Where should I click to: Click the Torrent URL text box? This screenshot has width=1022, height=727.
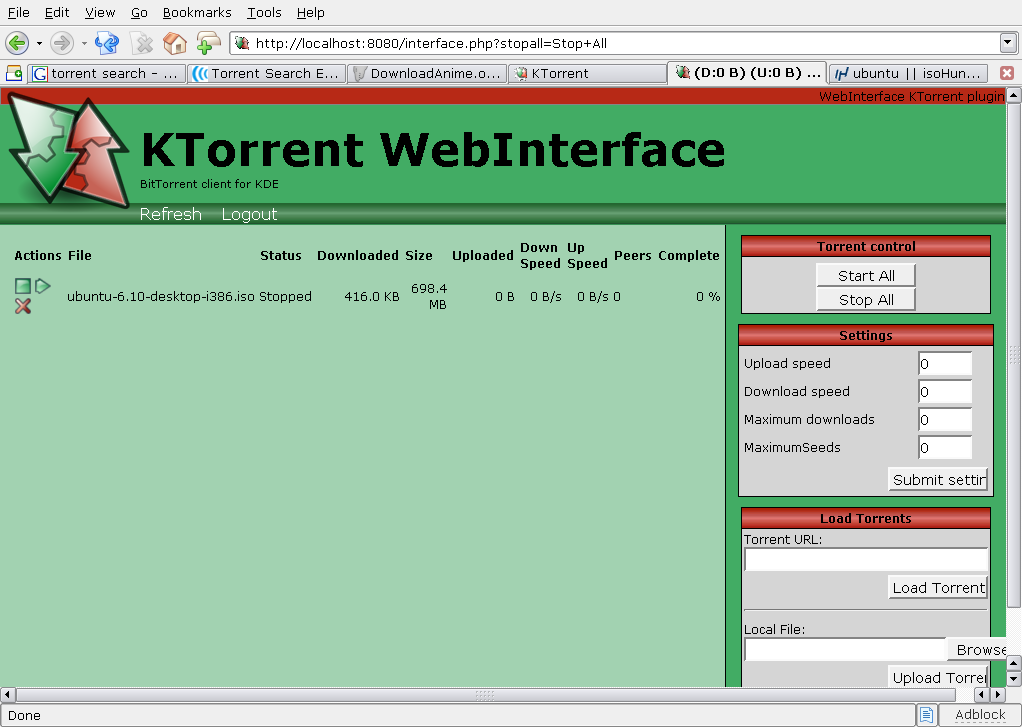[x=866, y=559]
